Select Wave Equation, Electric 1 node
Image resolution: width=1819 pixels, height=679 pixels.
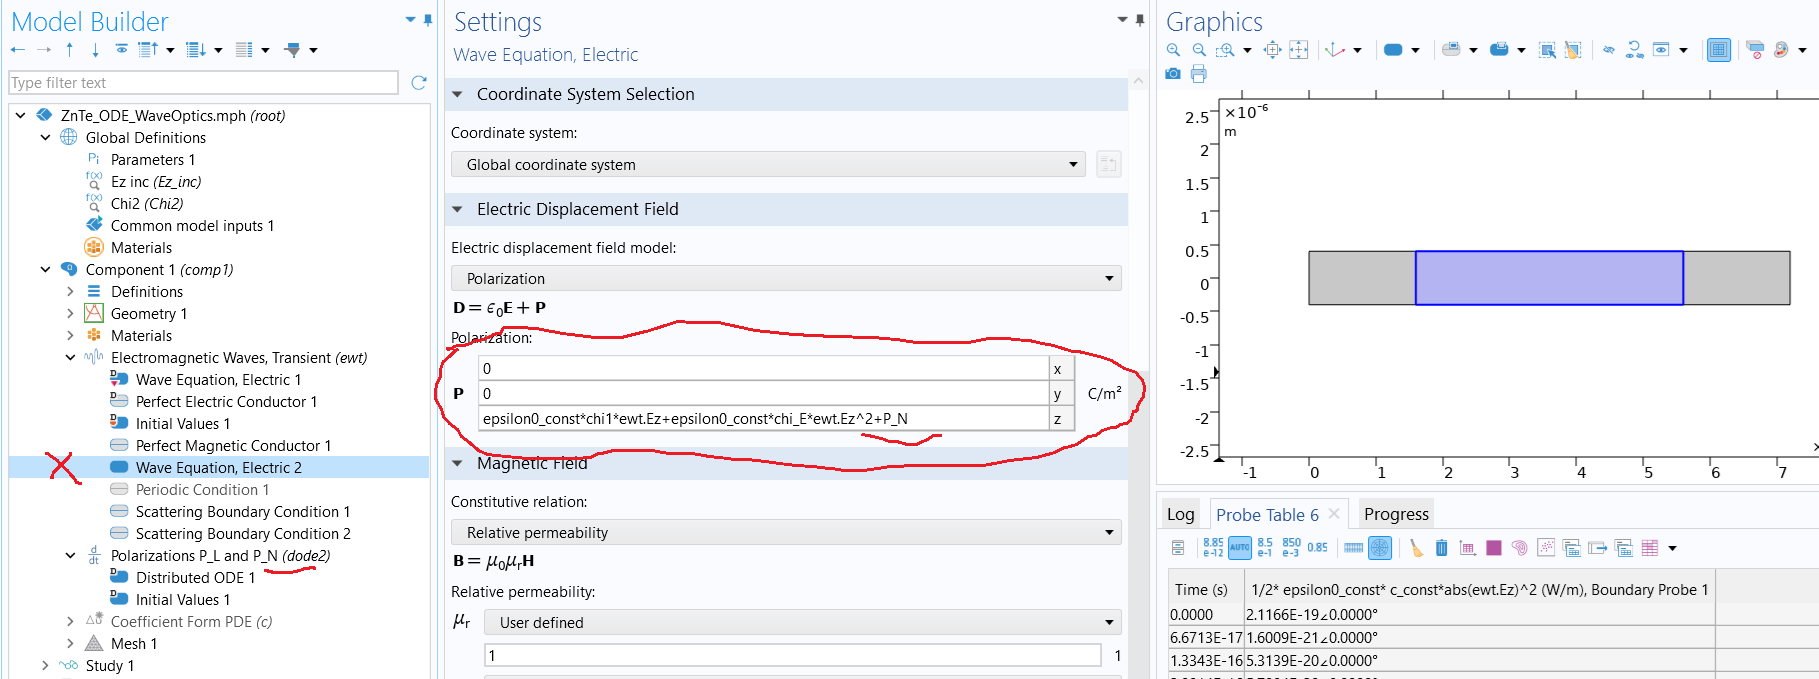tap(218, 380)
